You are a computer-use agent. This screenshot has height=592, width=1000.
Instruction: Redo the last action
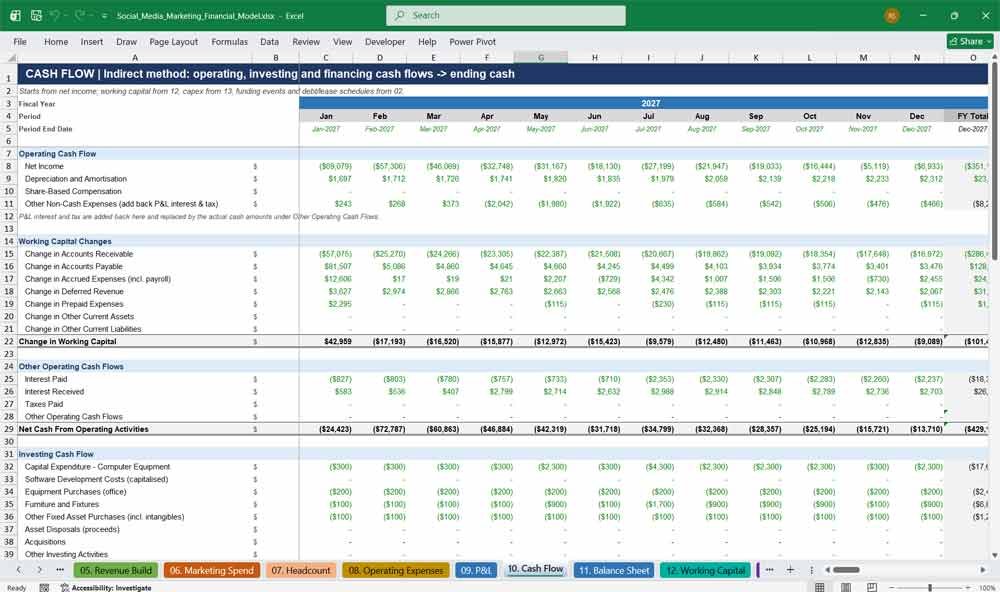pyautogui.click(x=80, y=15)
